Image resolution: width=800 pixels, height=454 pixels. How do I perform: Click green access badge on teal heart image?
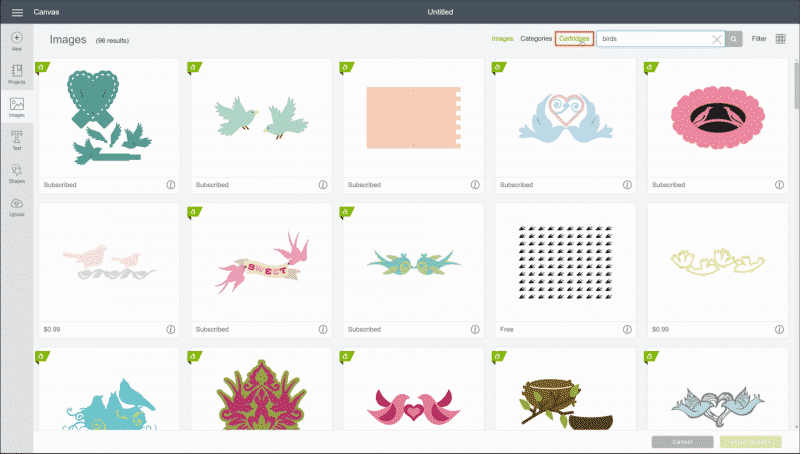click(x=42, y=67)
